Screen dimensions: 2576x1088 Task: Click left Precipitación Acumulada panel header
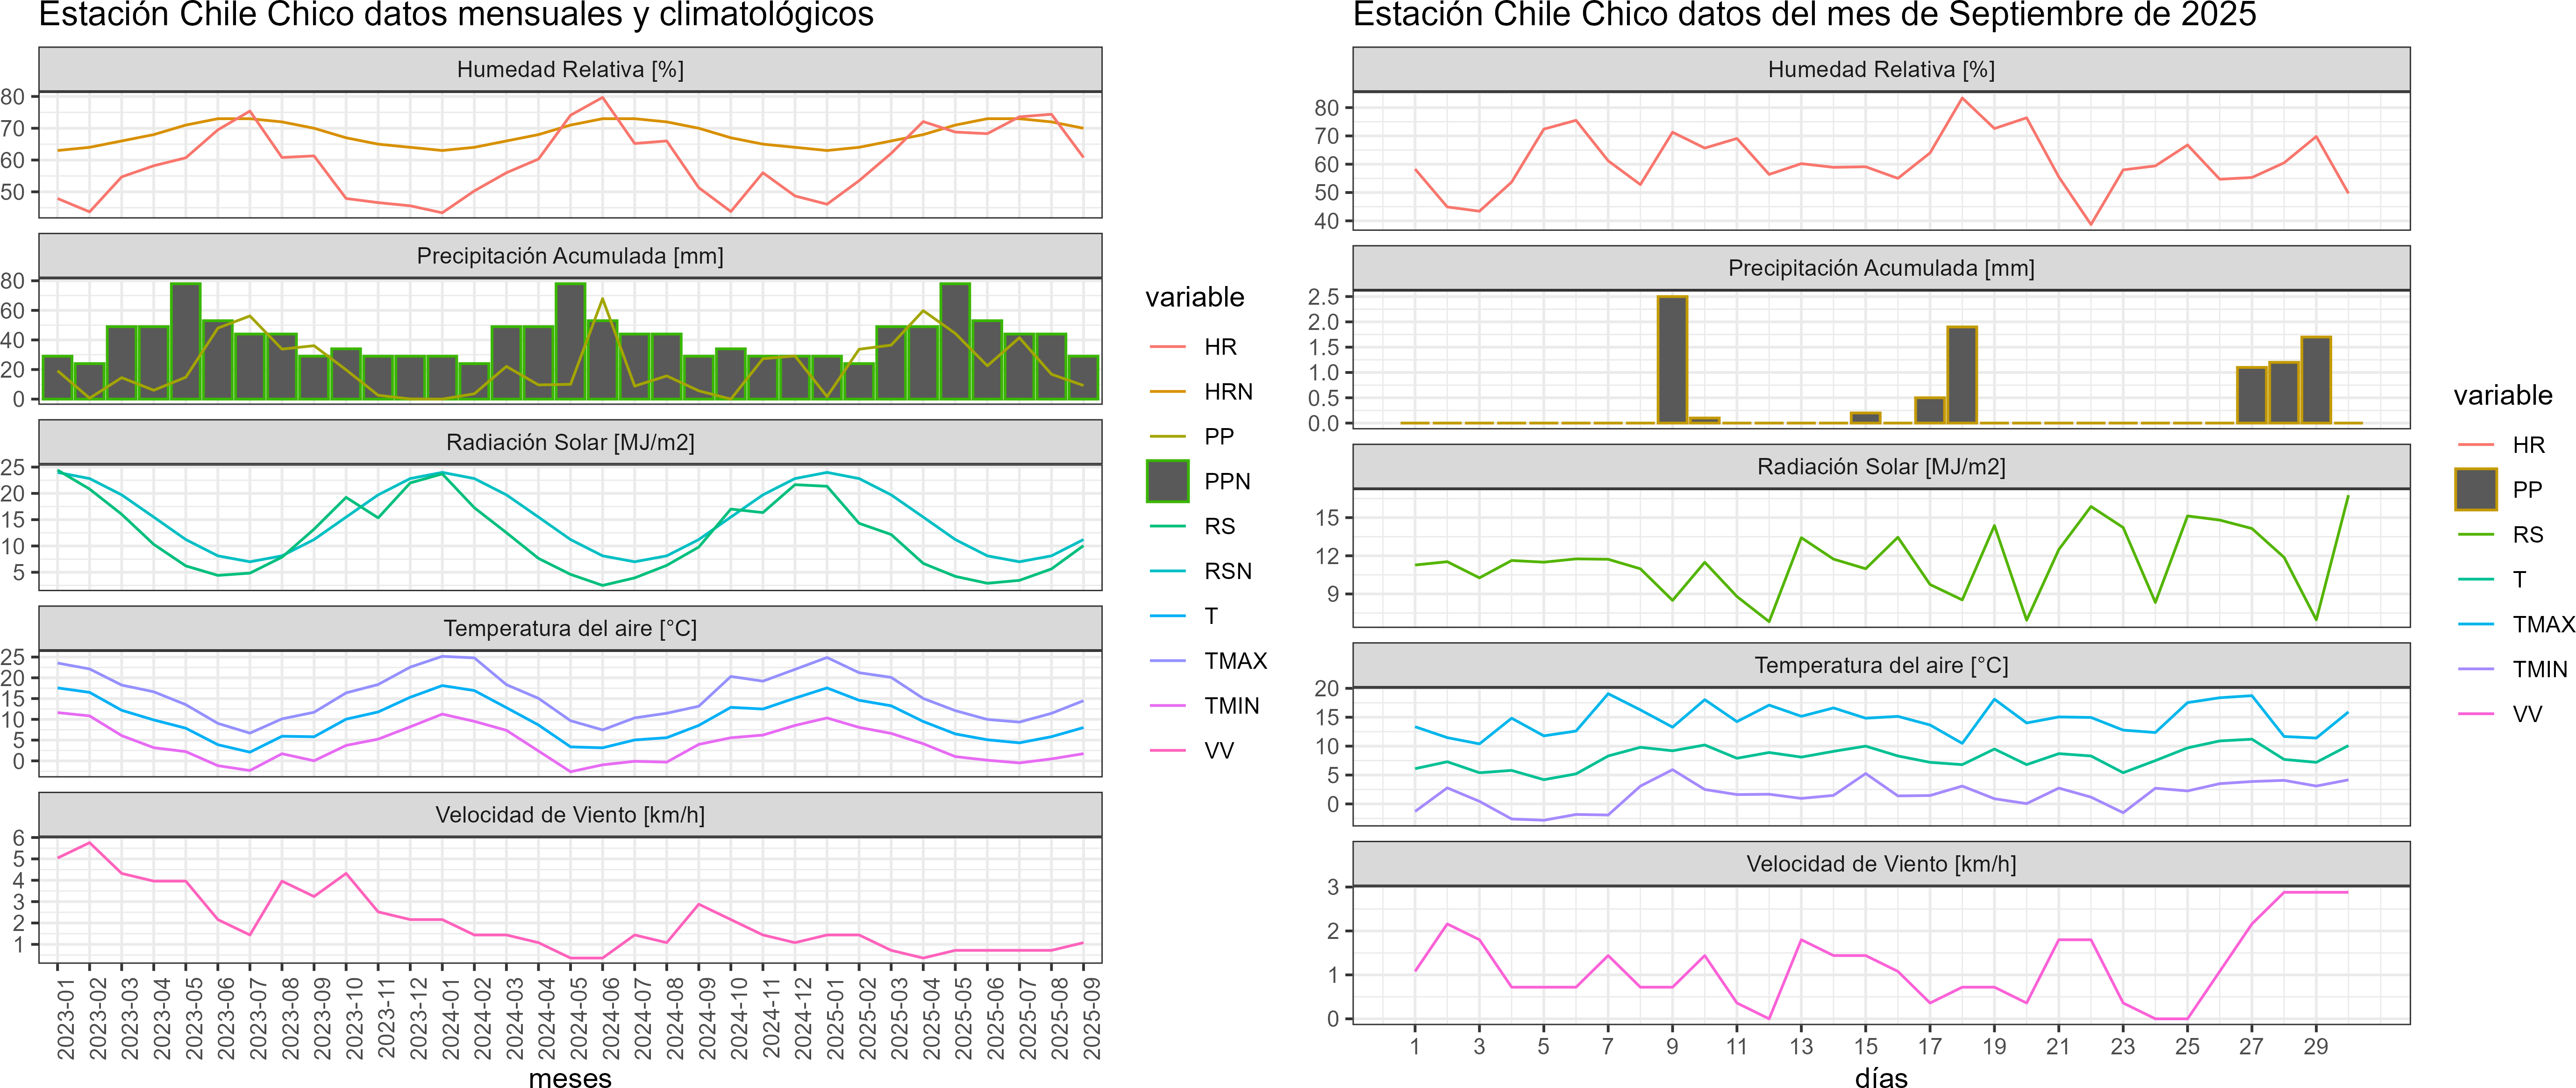pyautogui.click(x=570, y=256)
